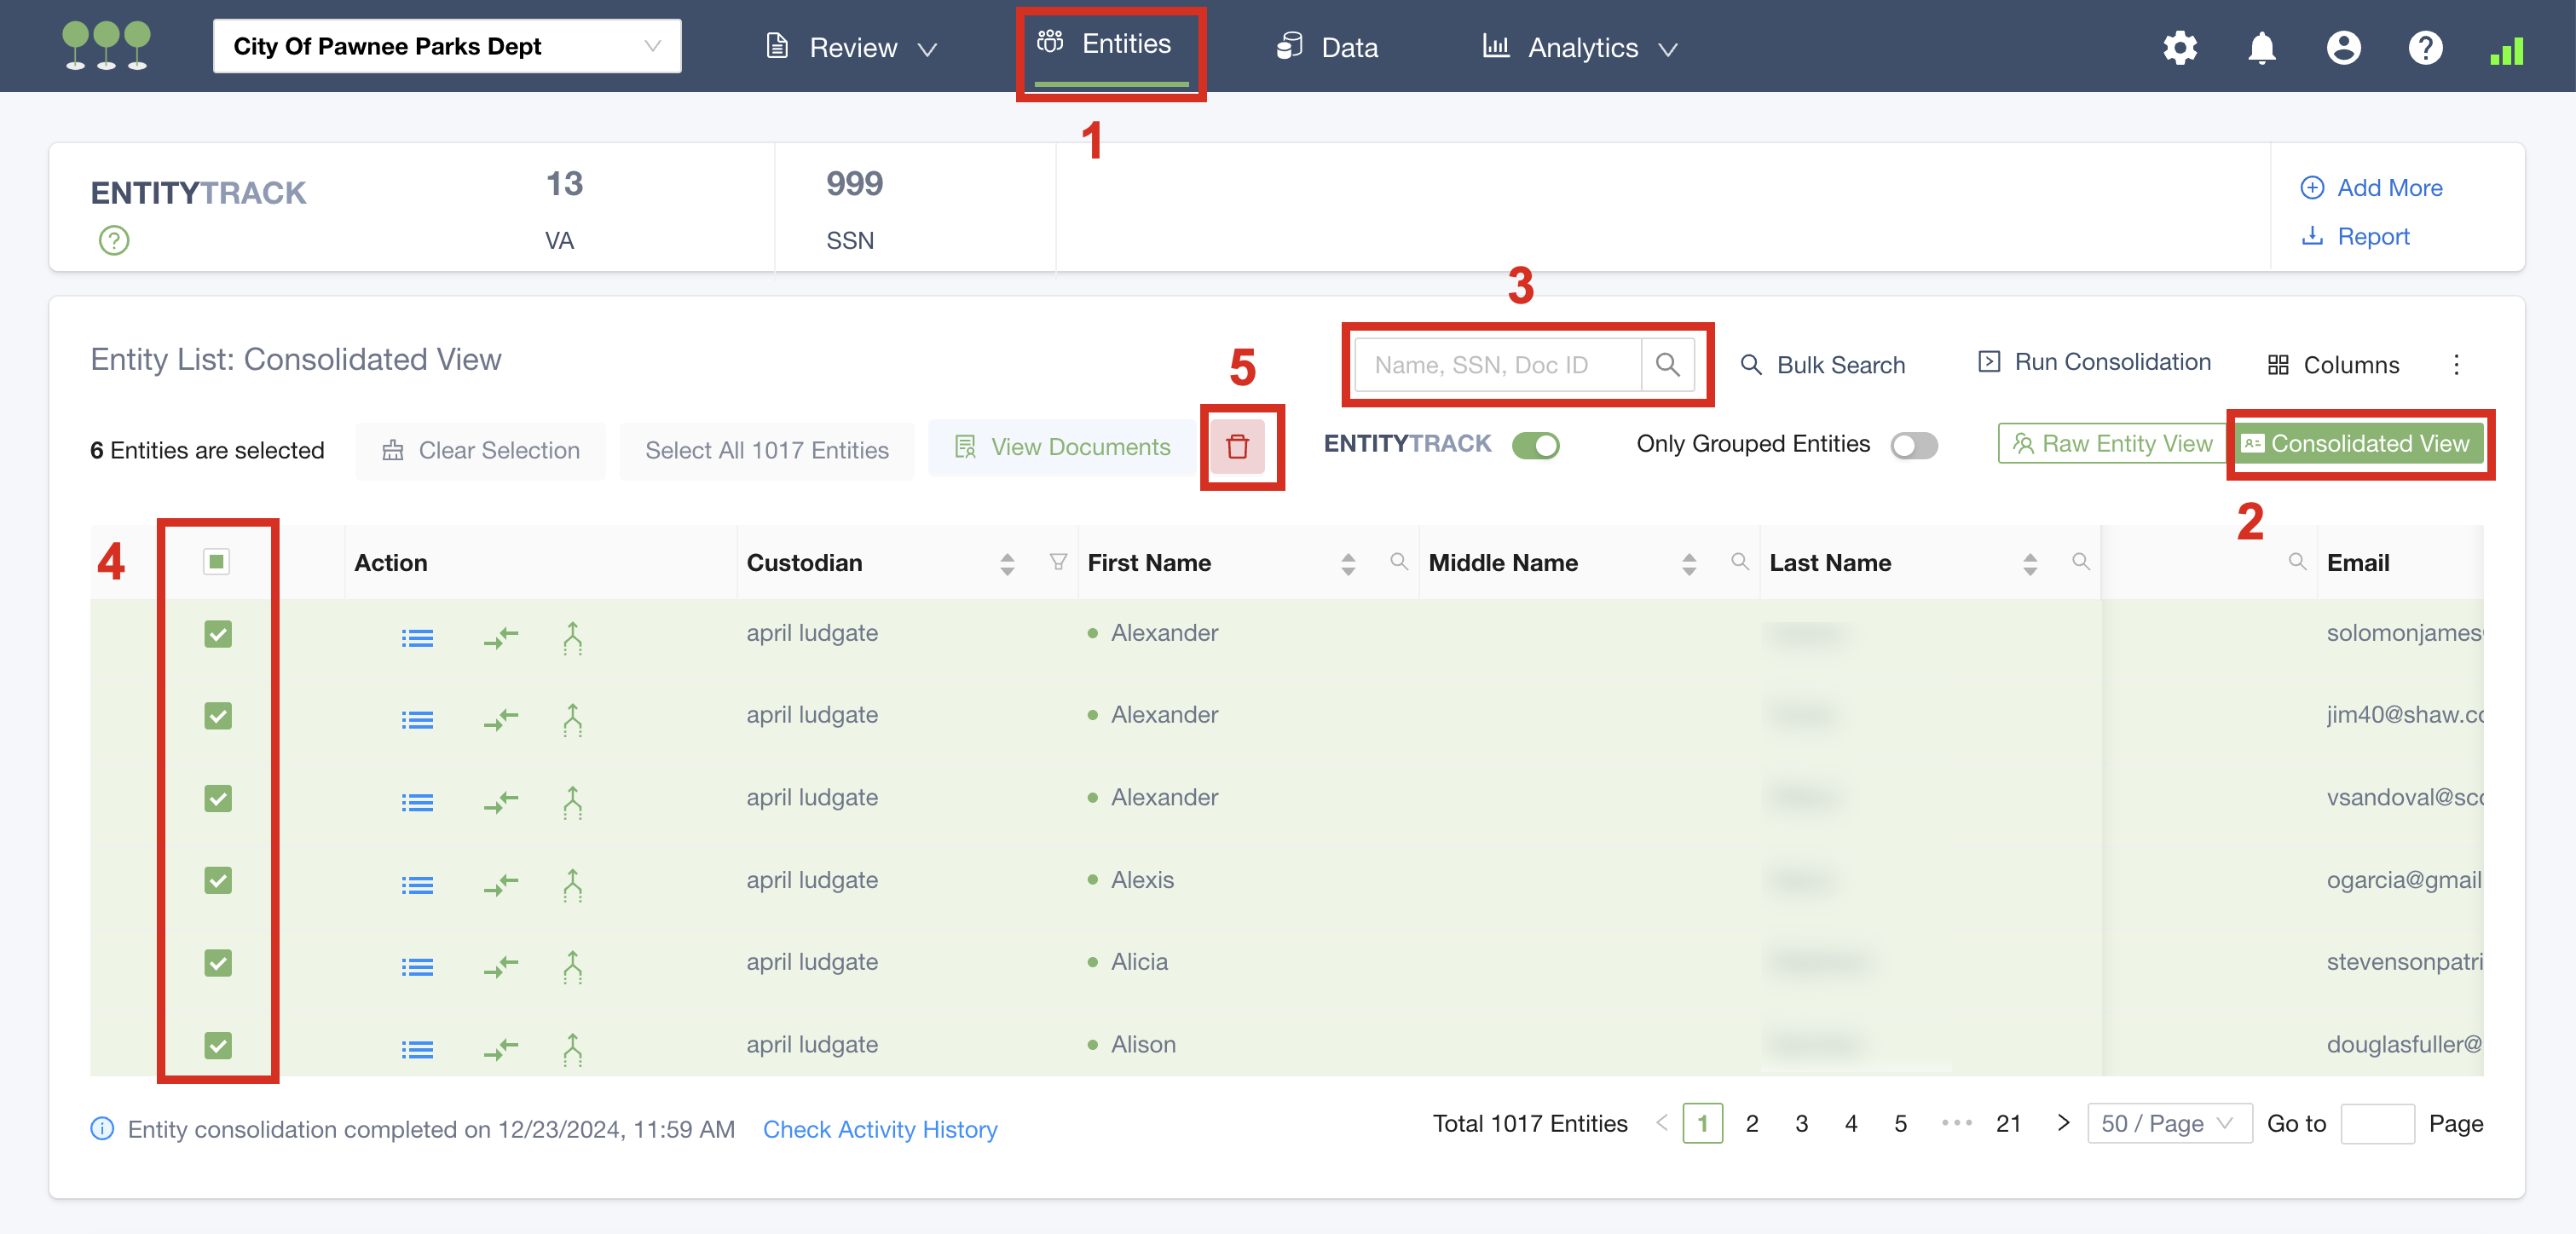Image resolution: width=2576 pixels, height=1234 pixels.
Task: Click the user account profile icon
Action: pyautogui.click(x=2343, y=47)
